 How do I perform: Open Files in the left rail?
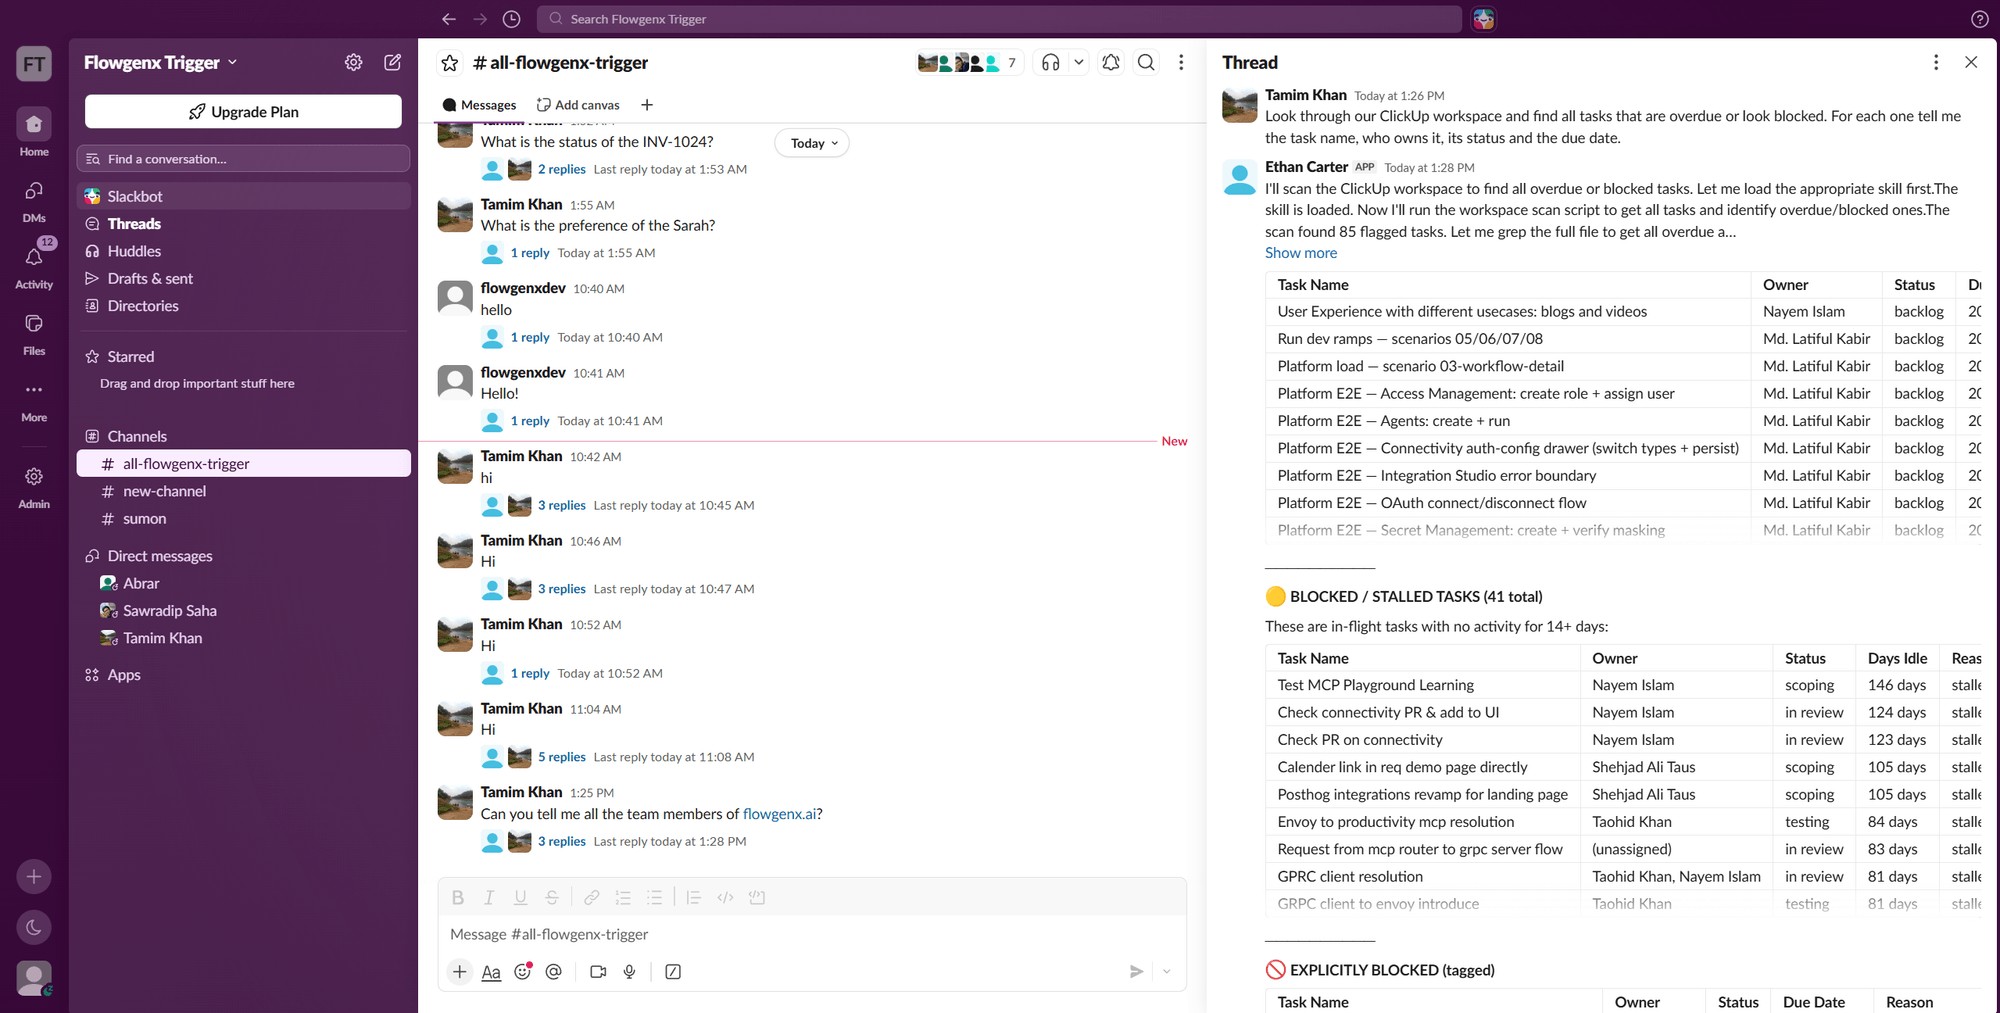point(34,333)
